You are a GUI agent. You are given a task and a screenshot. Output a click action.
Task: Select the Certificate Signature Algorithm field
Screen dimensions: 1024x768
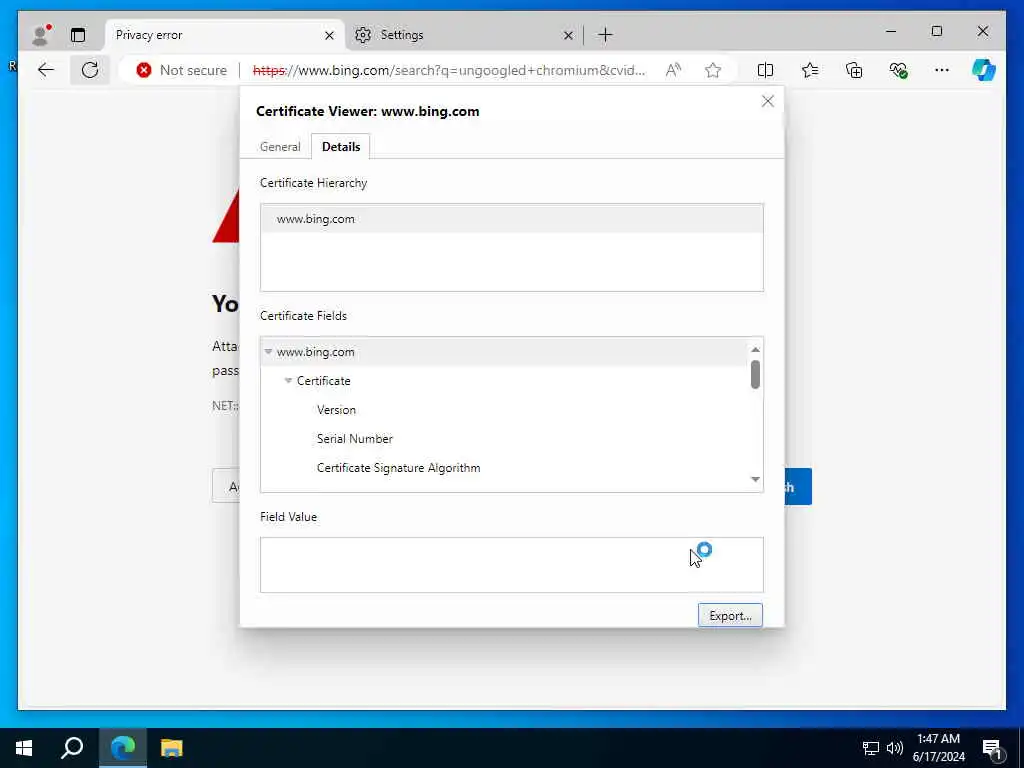(398, 468)
